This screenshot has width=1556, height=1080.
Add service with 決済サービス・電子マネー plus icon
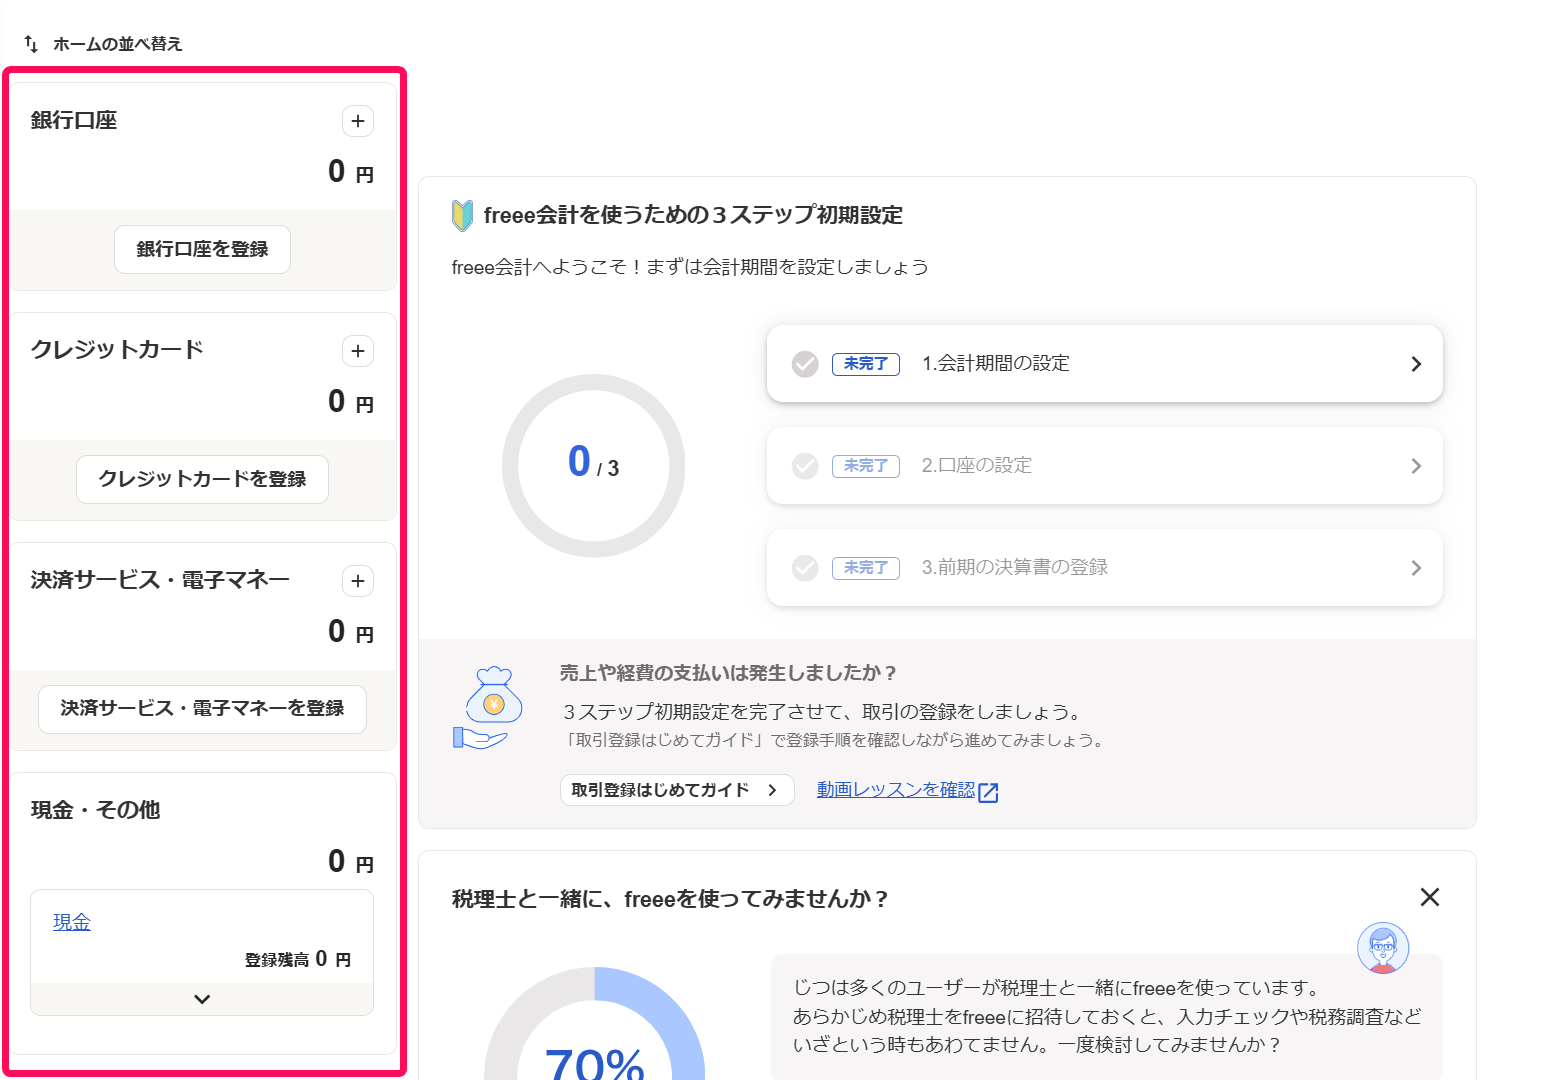[358, 581]
